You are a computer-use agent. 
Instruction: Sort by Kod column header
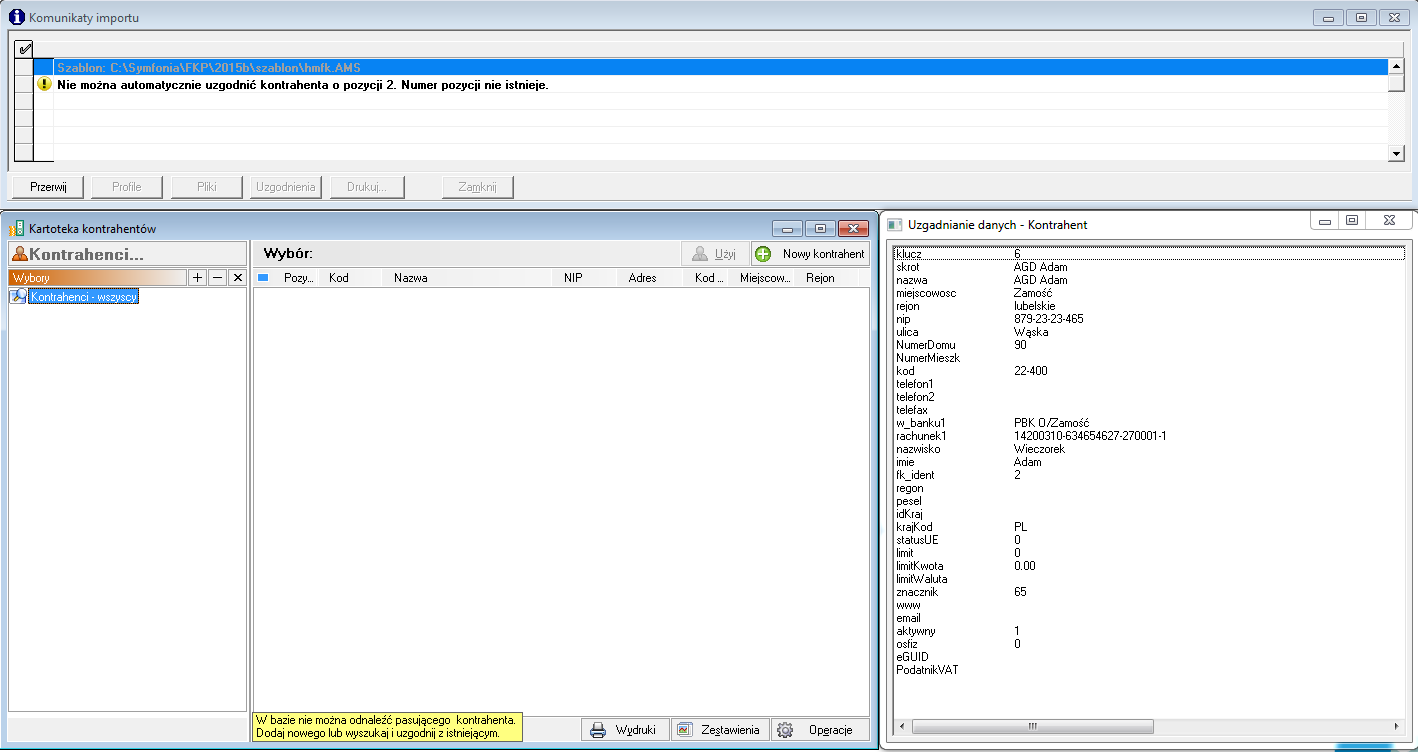(x=350, y=278)
